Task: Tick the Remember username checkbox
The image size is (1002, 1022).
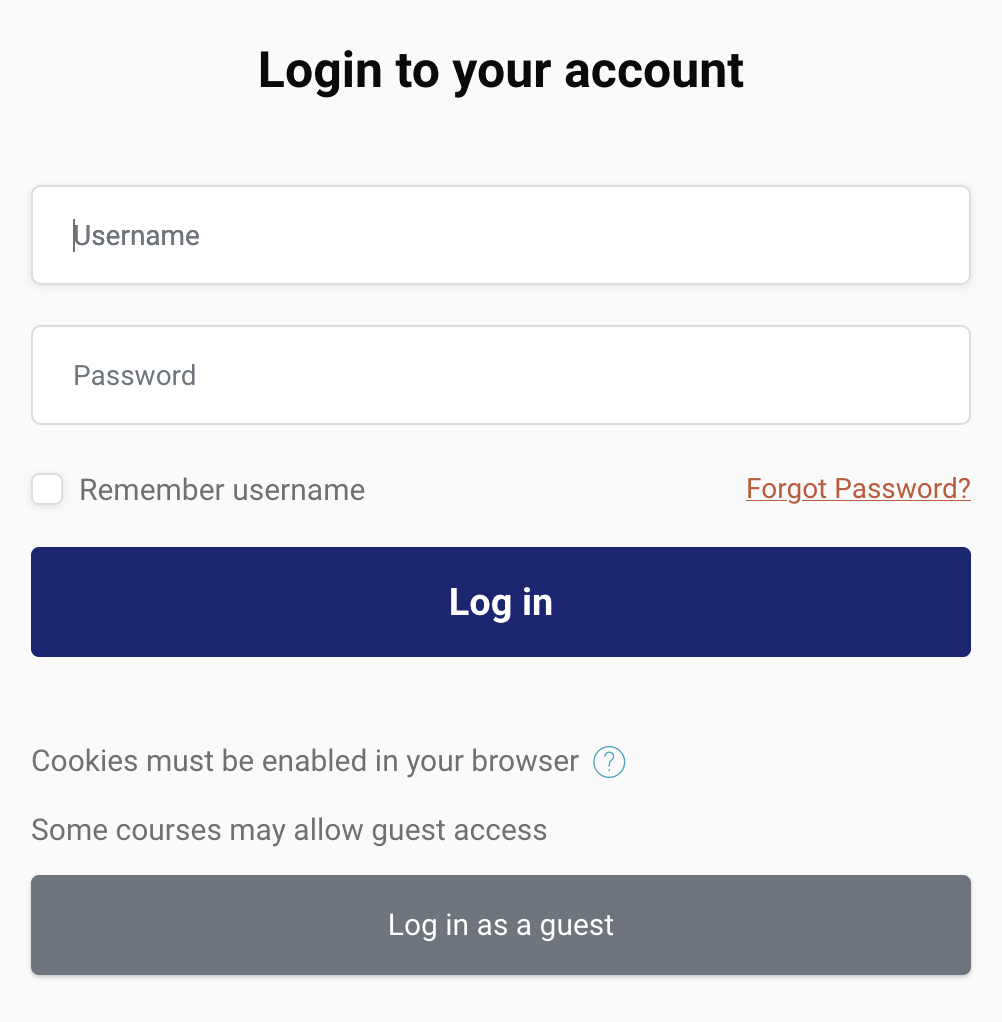Action: (x=47, y=490)
